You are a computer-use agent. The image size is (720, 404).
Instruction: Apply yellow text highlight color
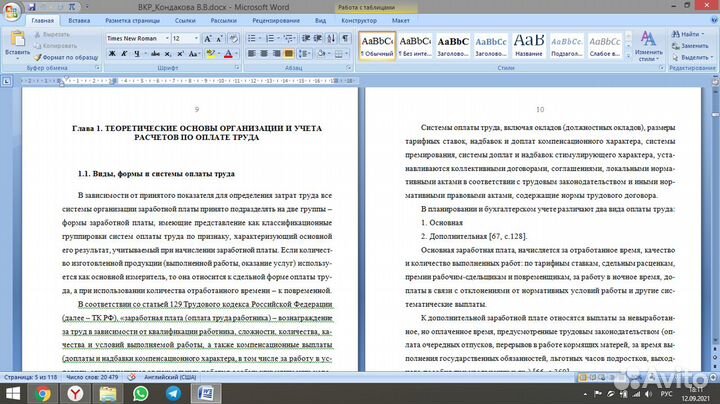click(210, 54)
